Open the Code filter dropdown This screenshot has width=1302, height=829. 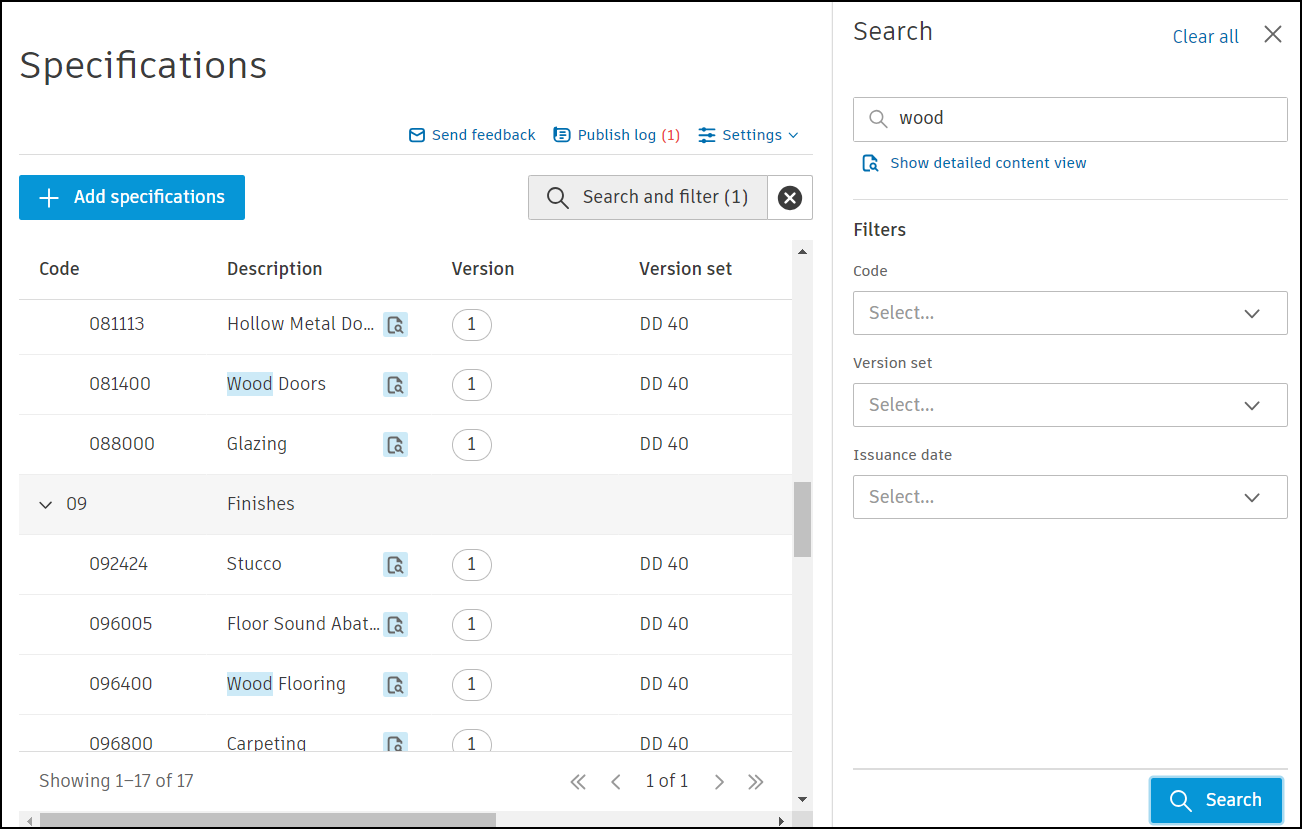click(x=1069, y=313)
